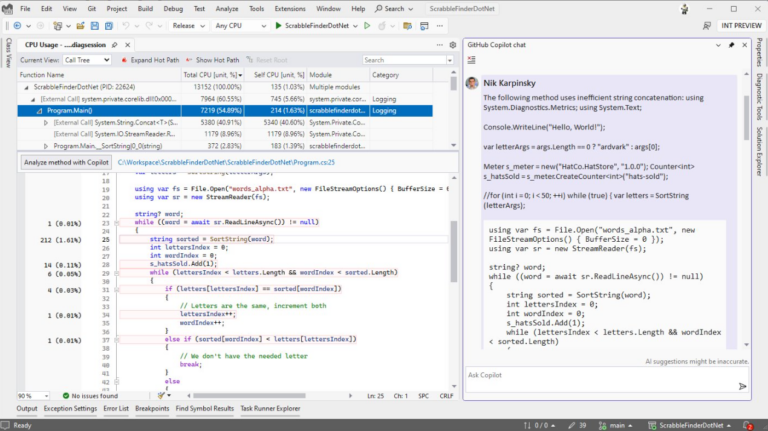Switch to the Error List tab
Screen dimensions: 768x431
click(x=116, y=408)
